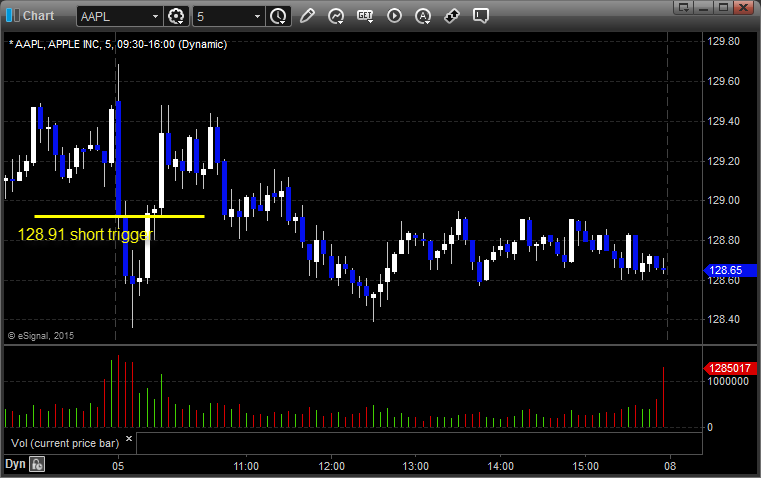The width and height of the screenshot is (761, 478).
Task: Click the Dyn label at bottom left
Action: point(15,464)
